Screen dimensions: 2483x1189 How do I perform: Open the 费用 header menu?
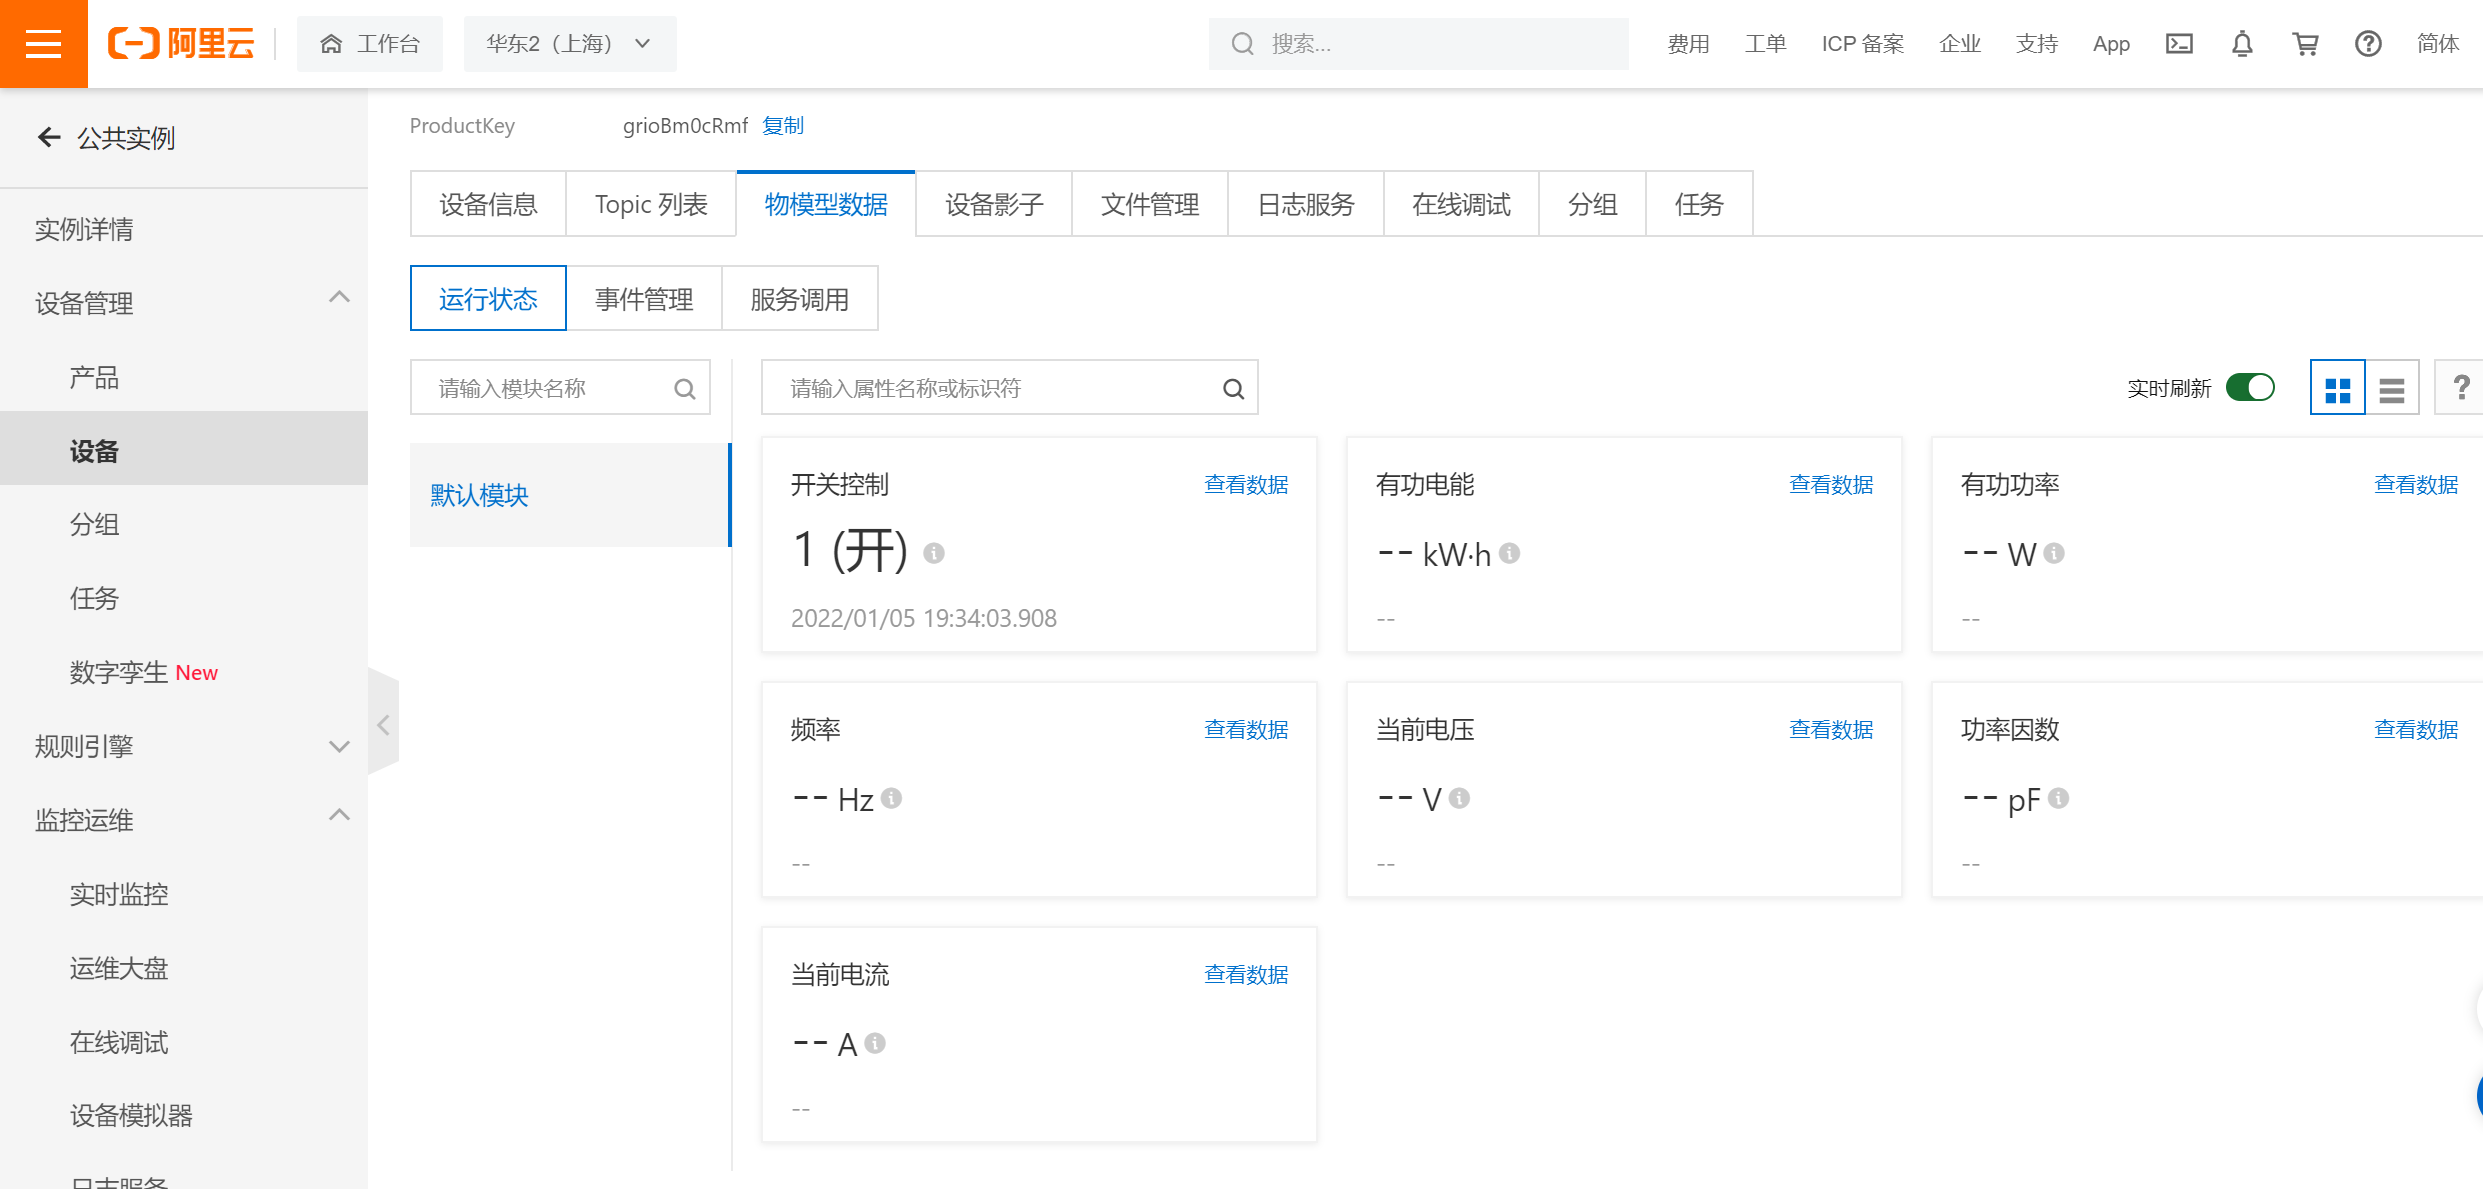(x=1688, y=43)
